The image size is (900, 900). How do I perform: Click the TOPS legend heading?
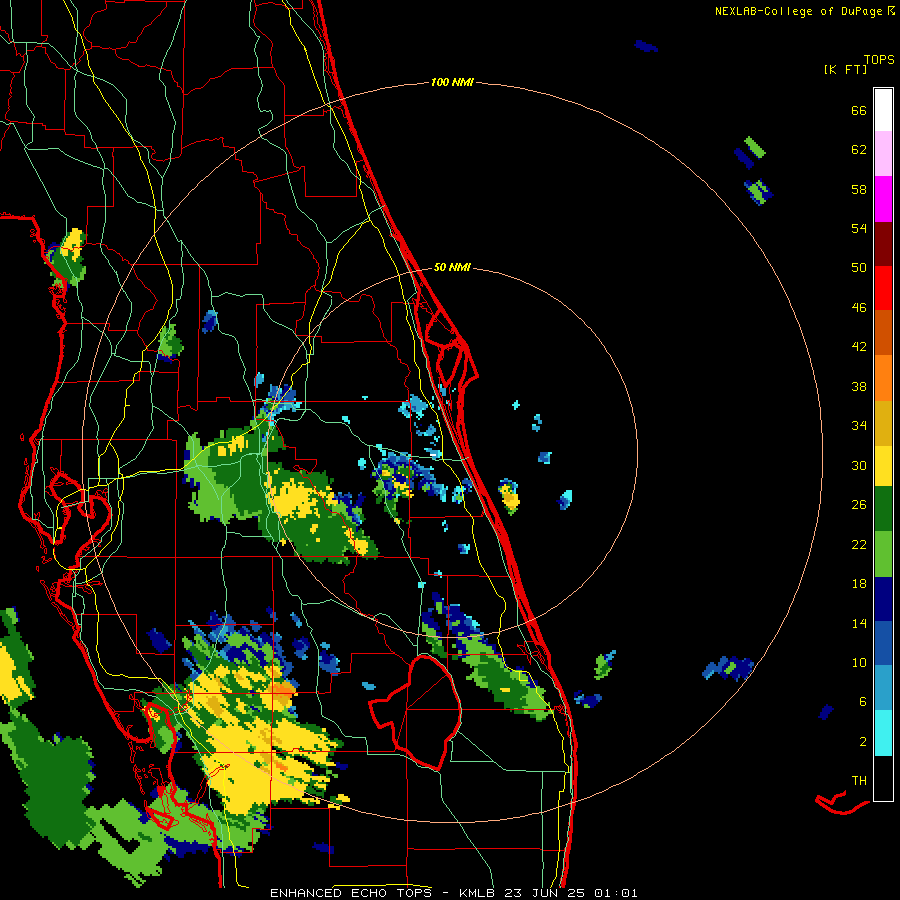(879, 59)
